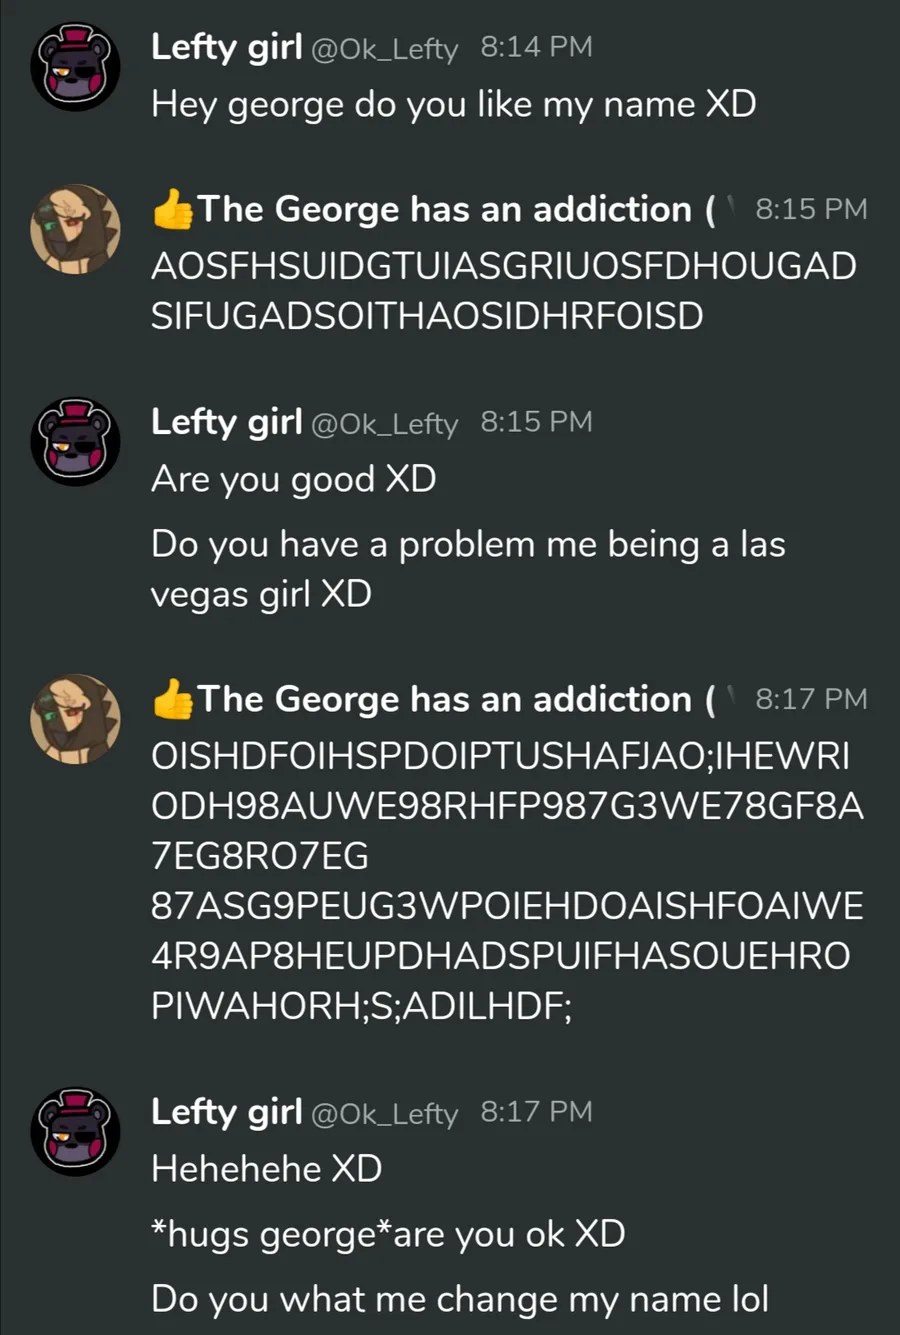Select The George has an addiction name at 8:17 PM
Image resolution: width=900 pixels, height=1335 pixels.
point(456,699)
